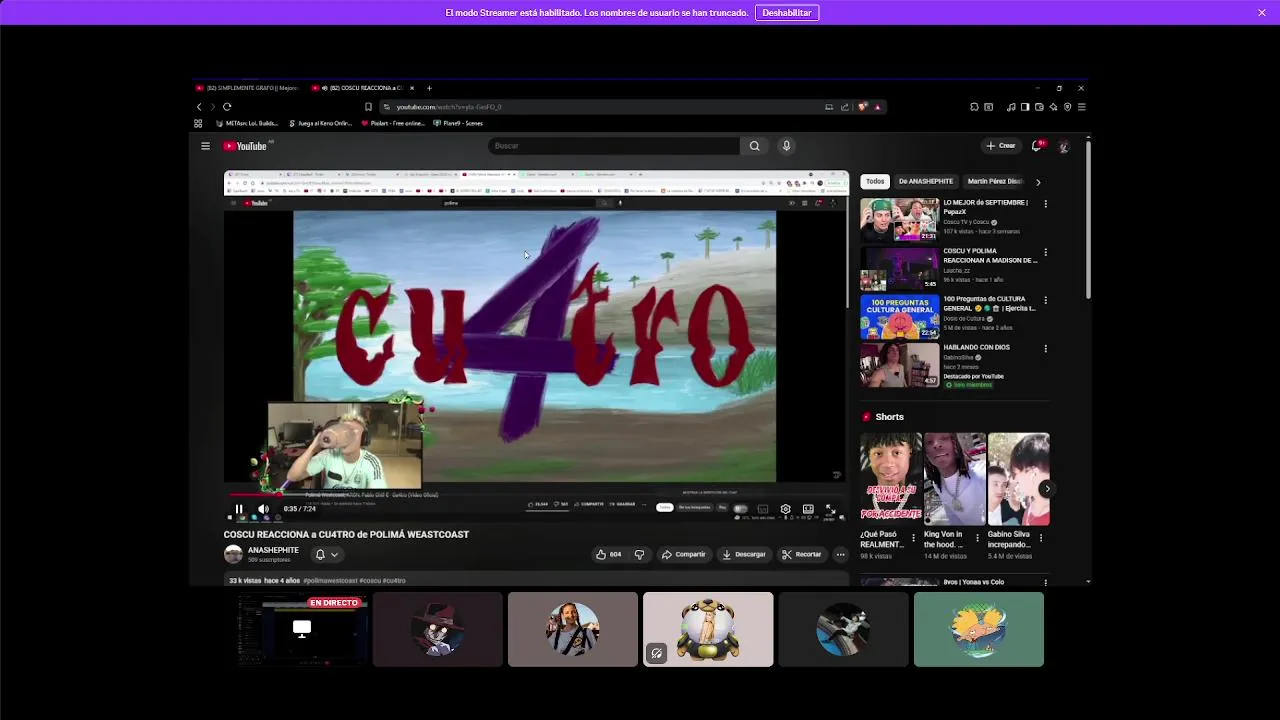Pause the video with the pause button
1280x720 pixels.
(239, 509)
